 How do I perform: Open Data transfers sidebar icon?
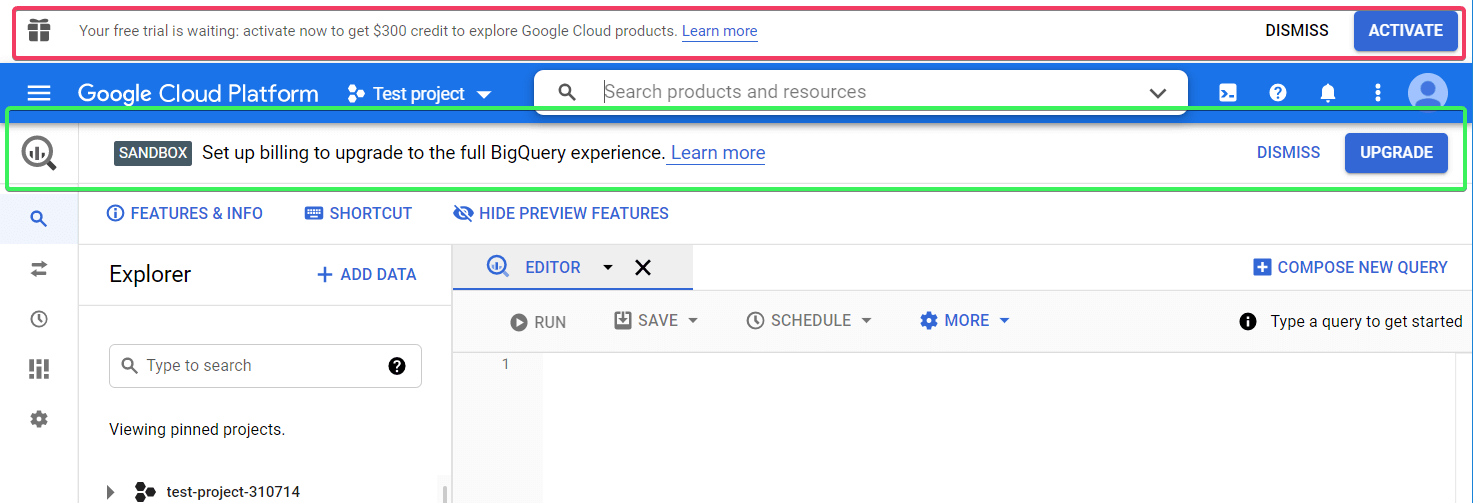pos(39,269)
